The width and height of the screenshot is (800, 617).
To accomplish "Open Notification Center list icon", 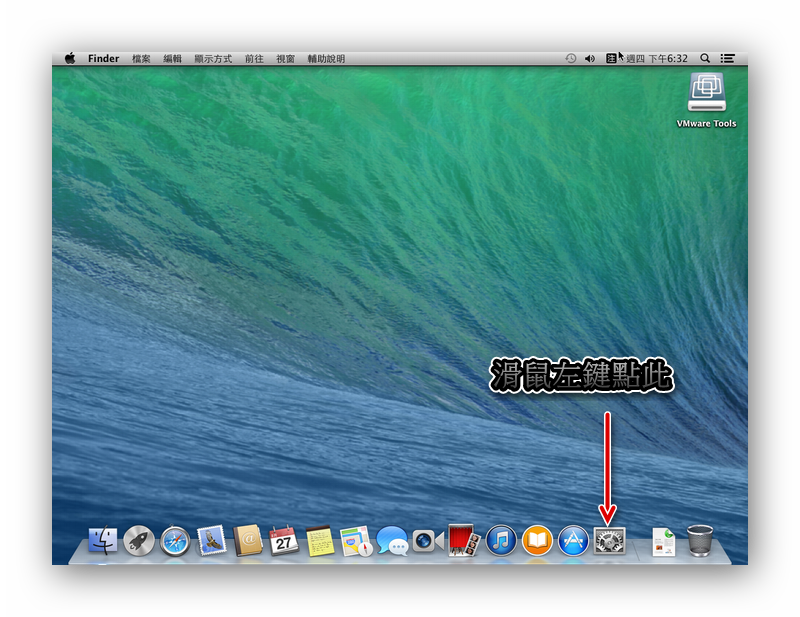I will [x=728, y=59].
